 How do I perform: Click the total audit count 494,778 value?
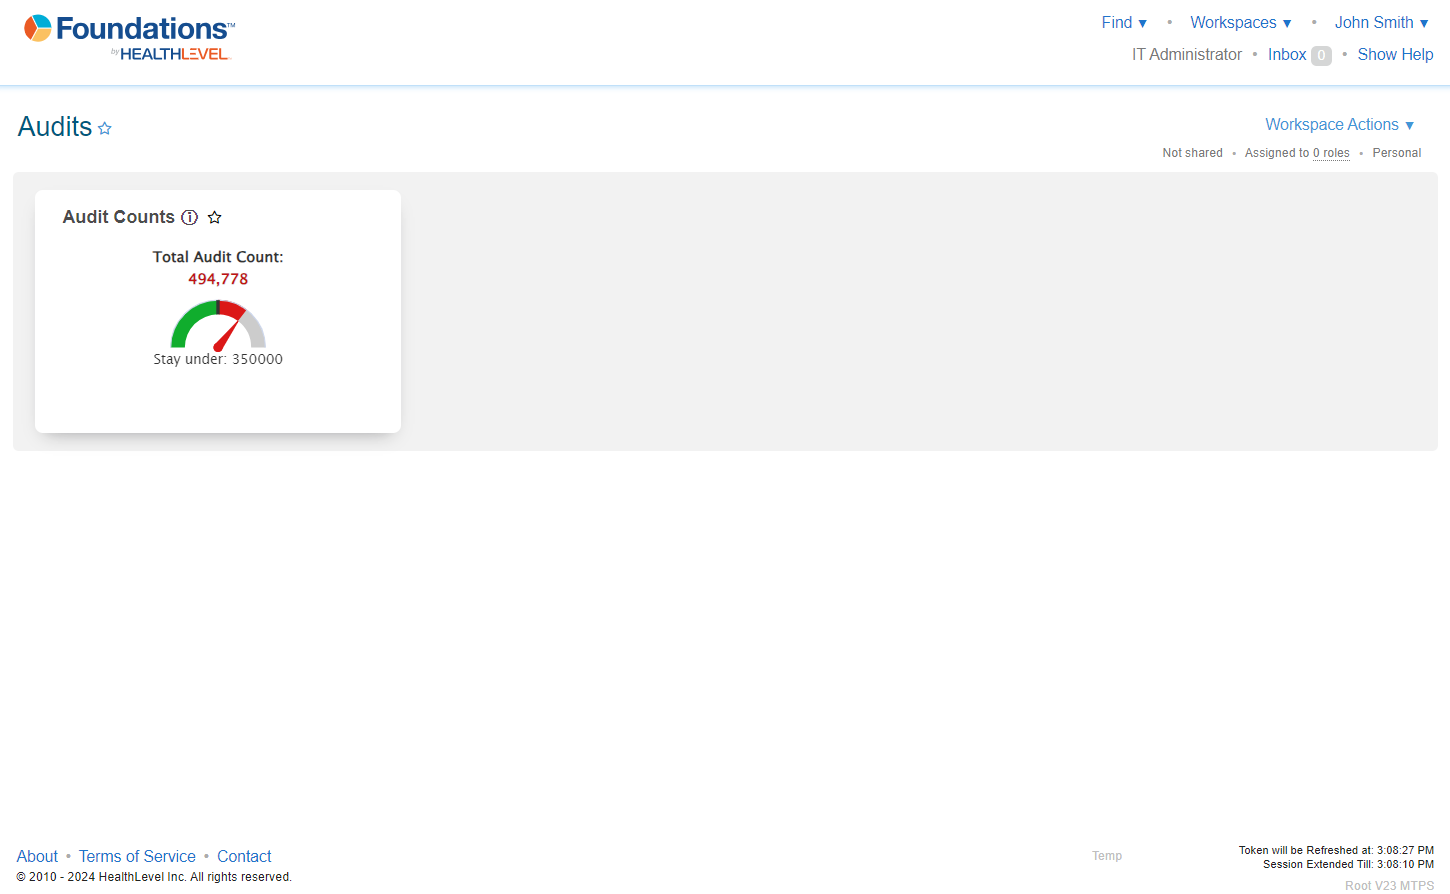coord(218,279)
